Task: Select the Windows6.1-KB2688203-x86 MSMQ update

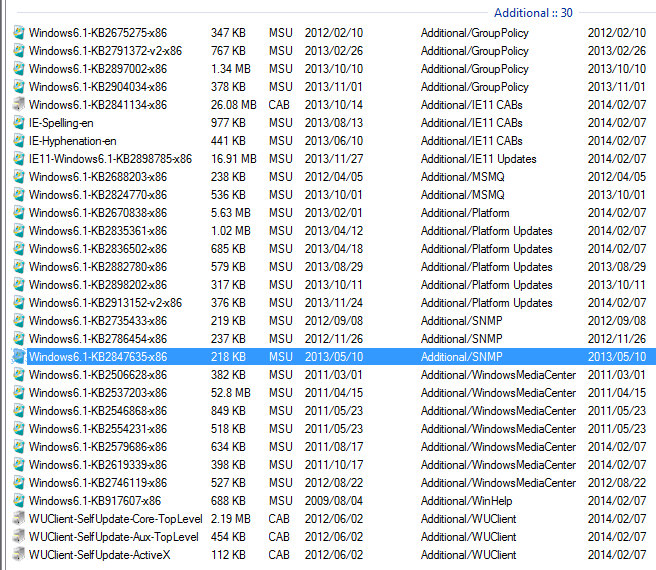Action: point(97,177)
